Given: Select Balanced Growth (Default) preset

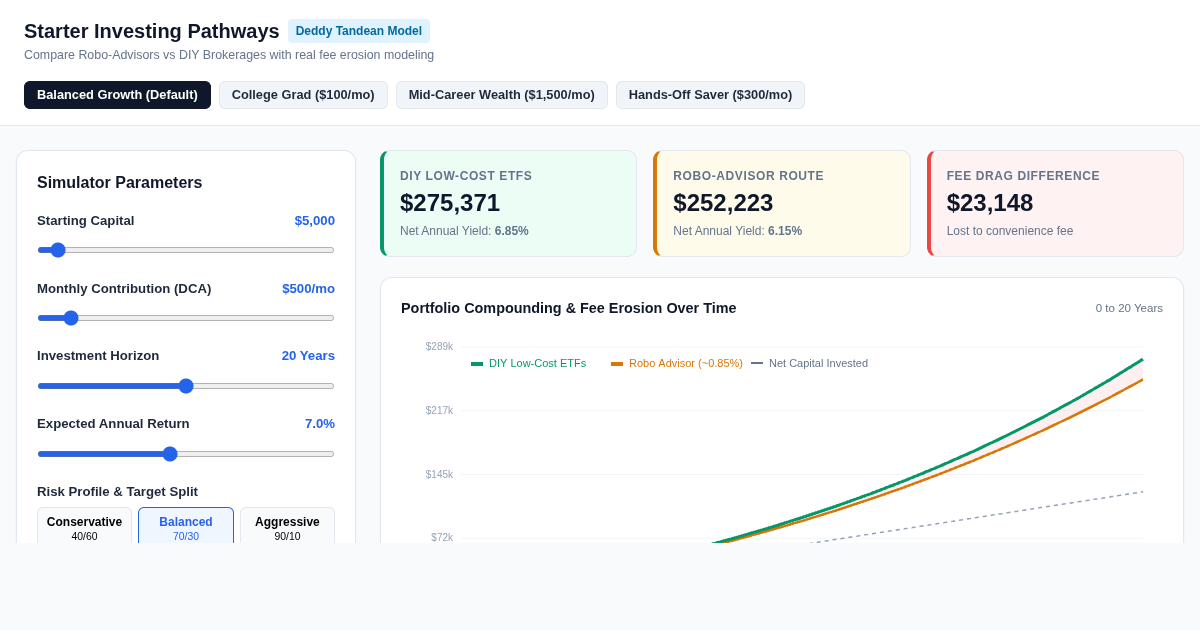Looking at the screenshot, I should (117, 95).
